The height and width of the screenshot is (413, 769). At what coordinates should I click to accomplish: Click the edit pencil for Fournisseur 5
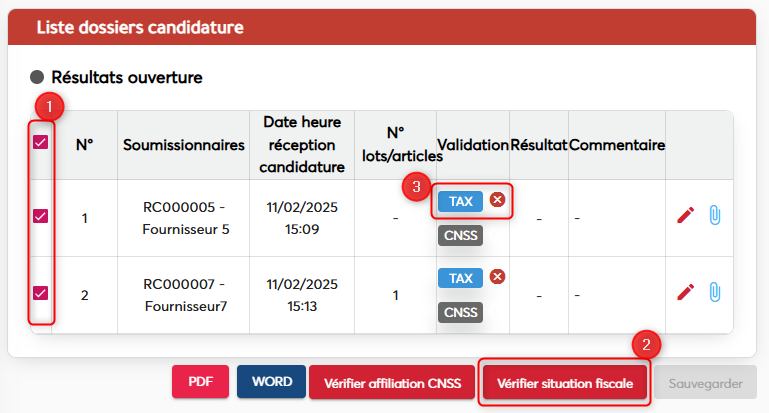tap(685, 215)
